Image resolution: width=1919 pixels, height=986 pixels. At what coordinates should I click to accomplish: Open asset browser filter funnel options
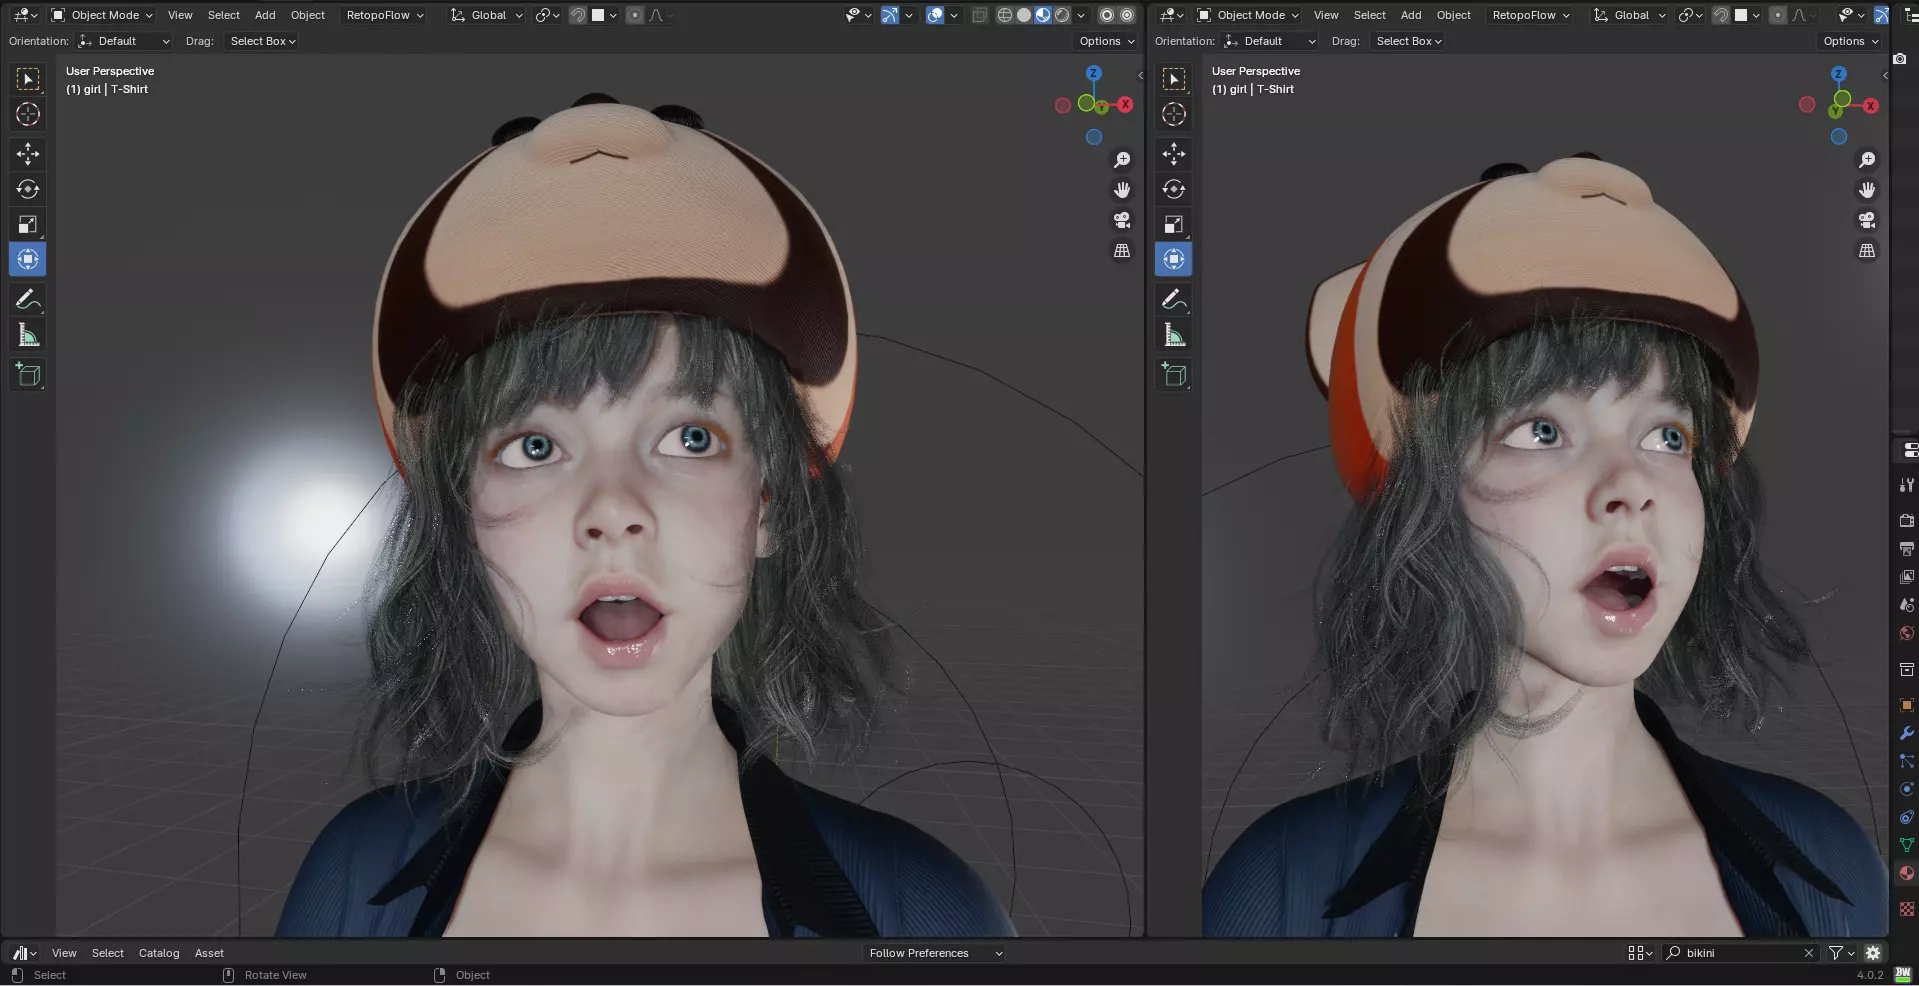tap(1841, 953)
